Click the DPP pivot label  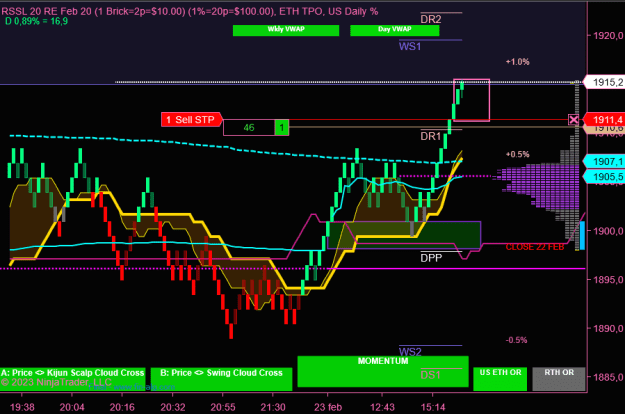tap(431, 258)
